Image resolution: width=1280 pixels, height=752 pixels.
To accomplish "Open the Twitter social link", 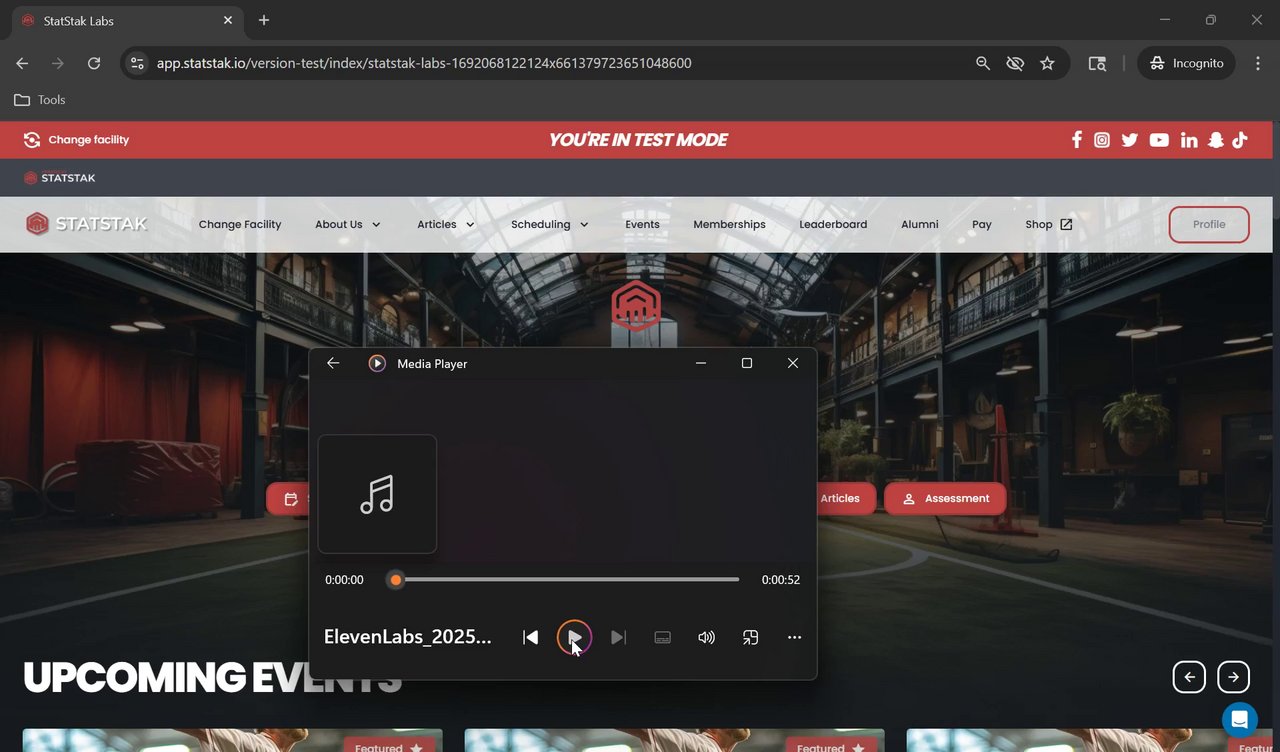I will tap(1129, 140).
